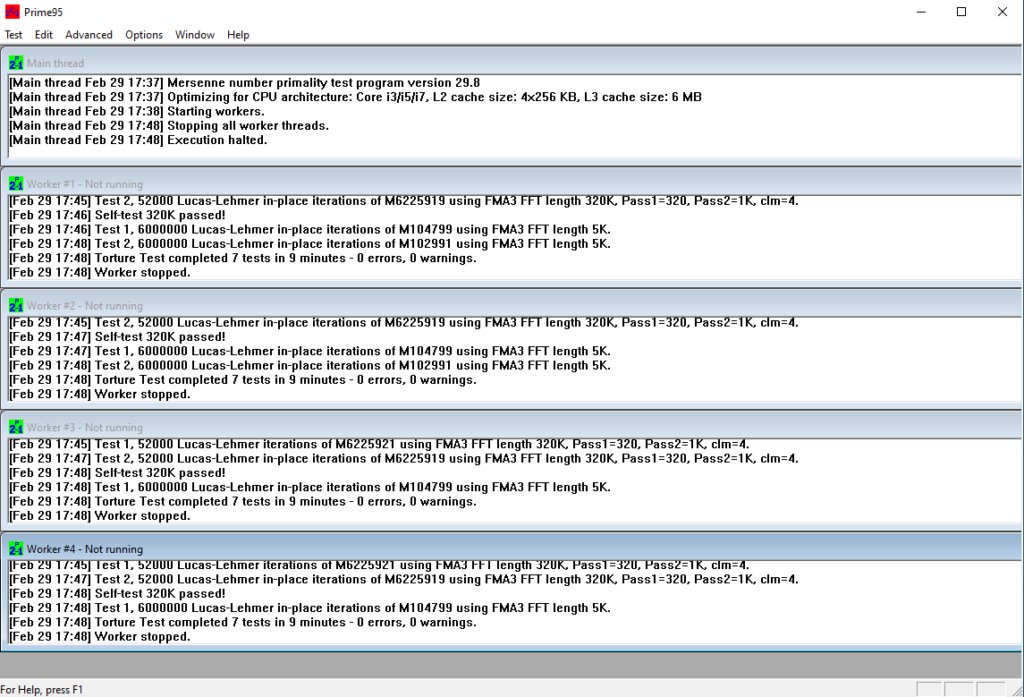1024x697 pixels.
Task: Open the Advanced menu
Action: [89, 35]
